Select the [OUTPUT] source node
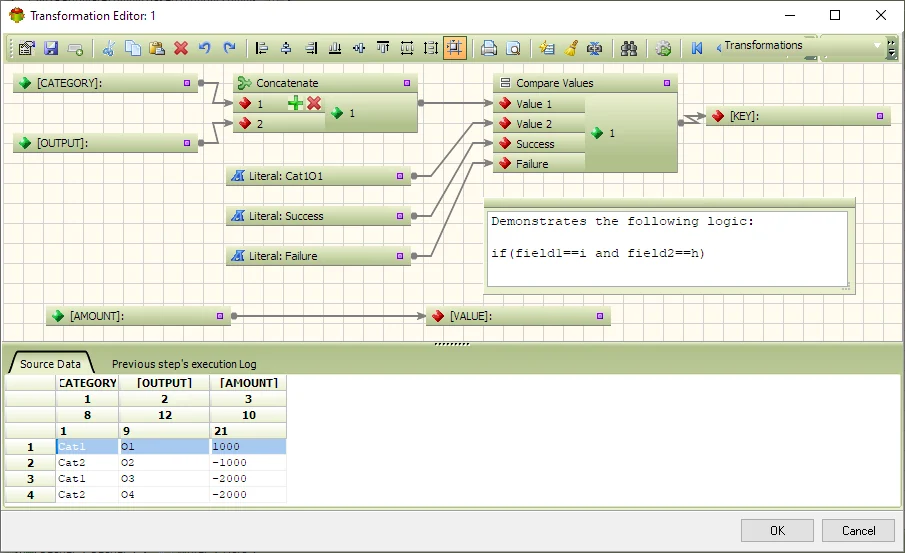The height and width of the screenshot is (553, 905). 105,143
